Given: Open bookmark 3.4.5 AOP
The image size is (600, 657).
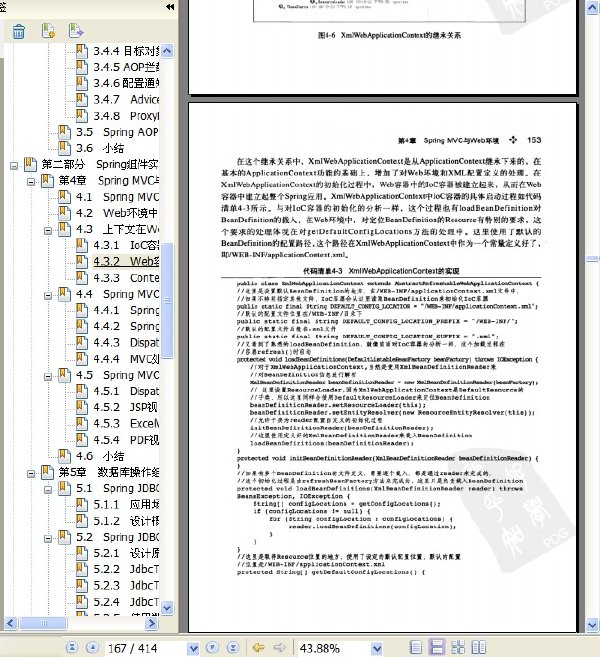Looking at the screenshot, I should [x=126, y=67].
